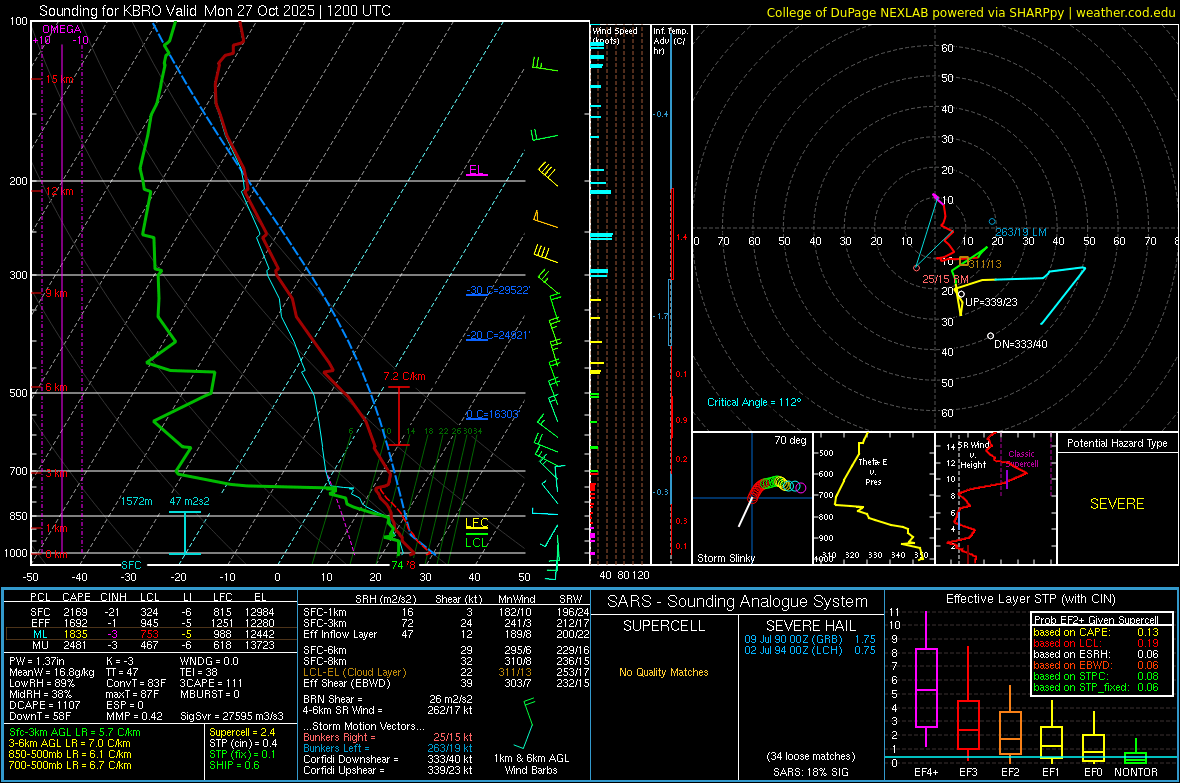Select the EFF parcel row
Image resolution: width=1180 pixels, height=783 pixels.
[151, 623]
